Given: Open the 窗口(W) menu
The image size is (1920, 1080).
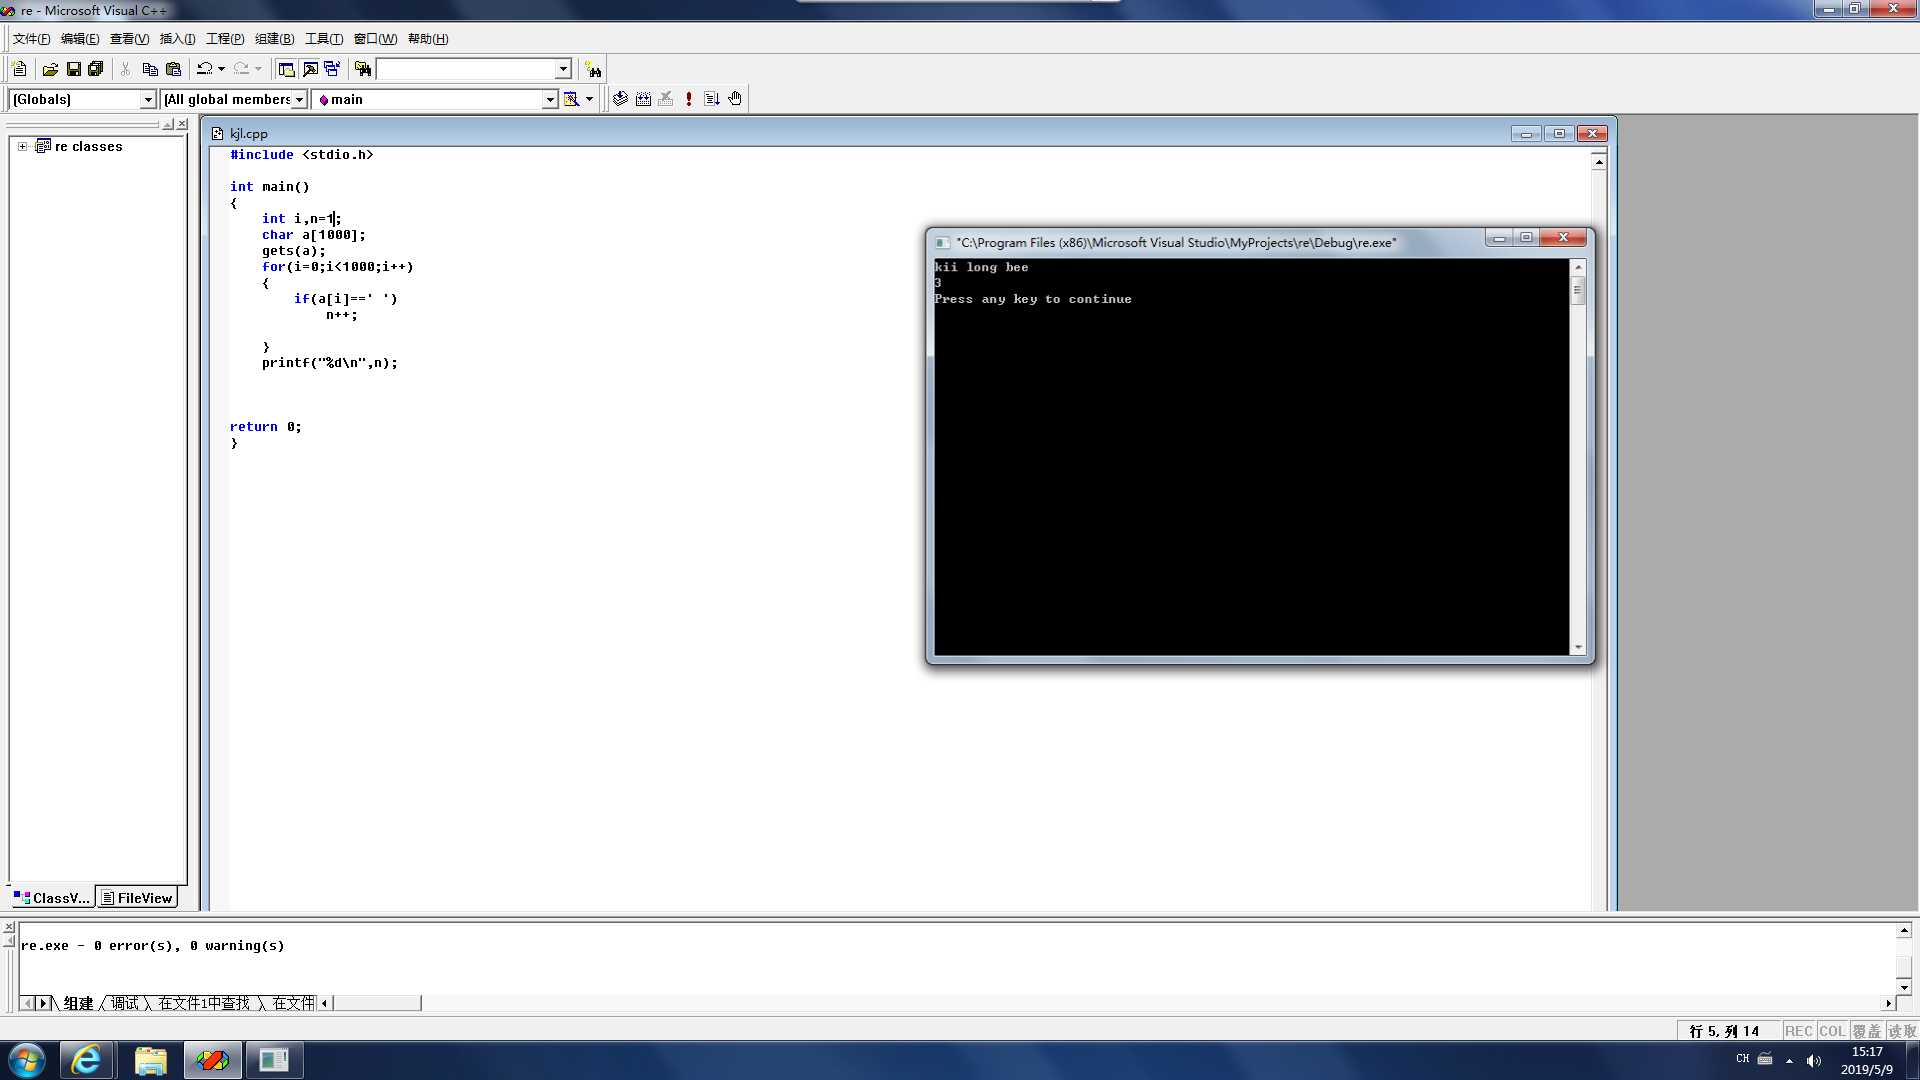Looking at the screenshot, I should (x=375, y=39).
